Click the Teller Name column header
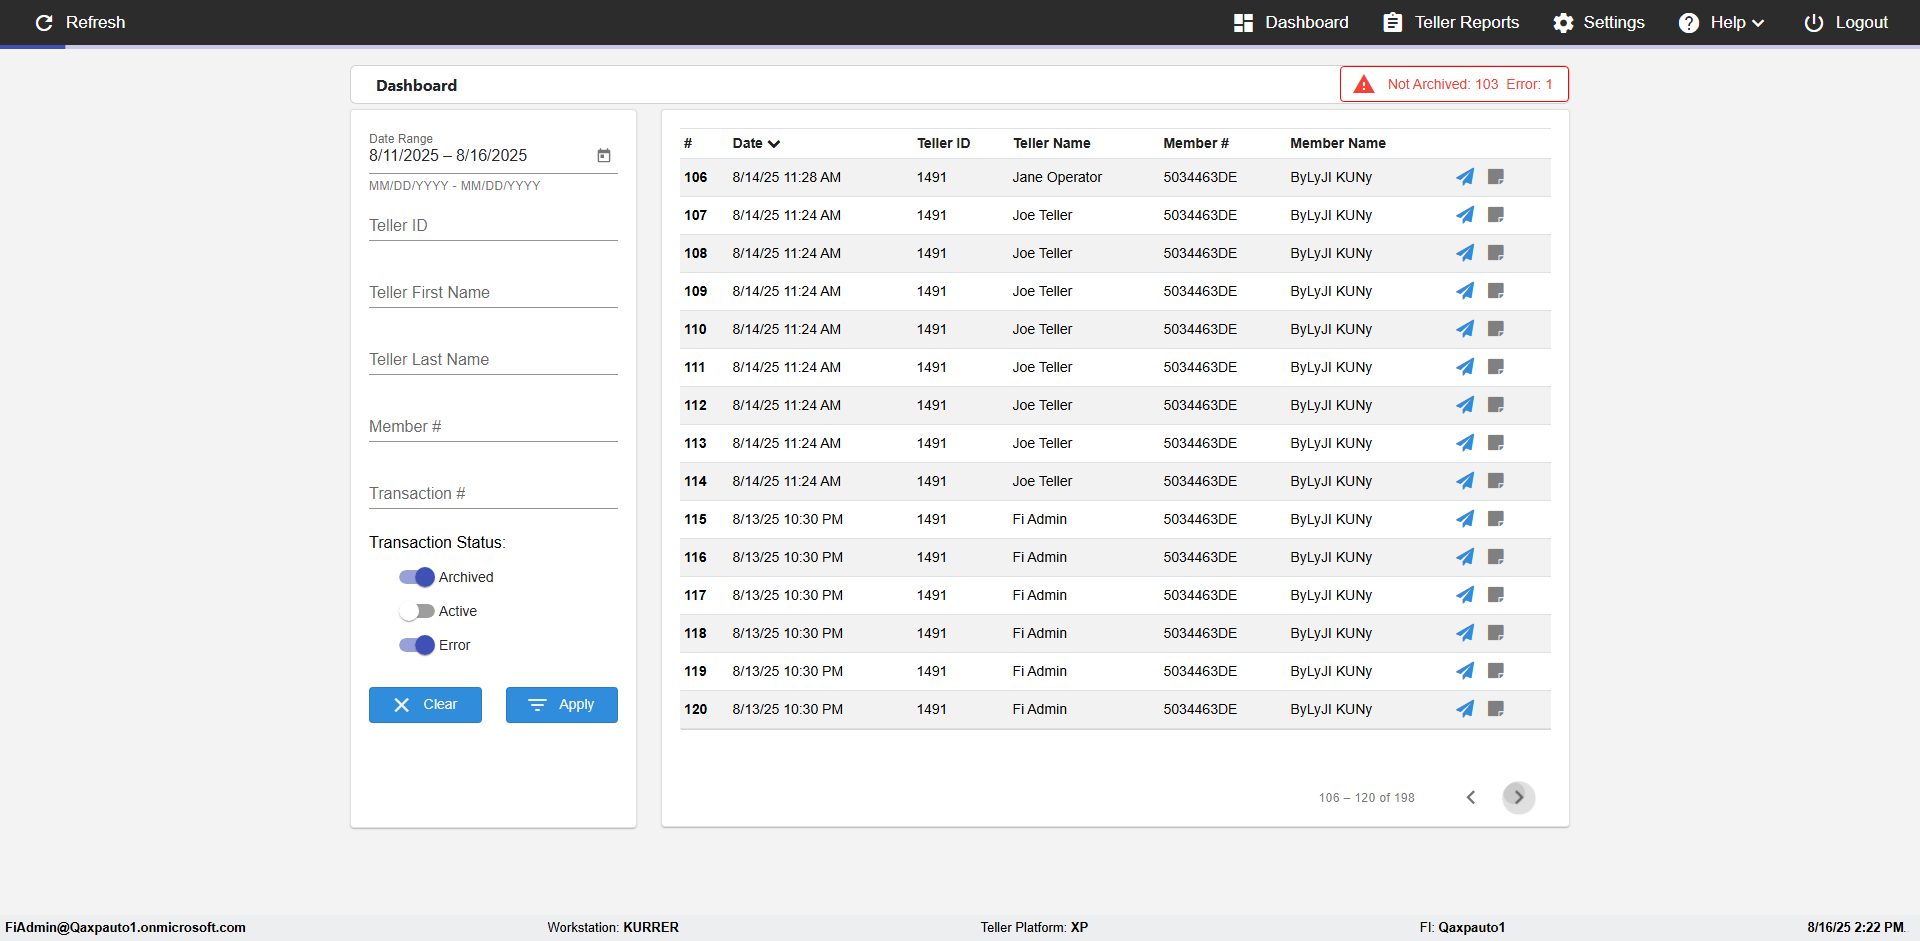 click(x=1052, y=143)
